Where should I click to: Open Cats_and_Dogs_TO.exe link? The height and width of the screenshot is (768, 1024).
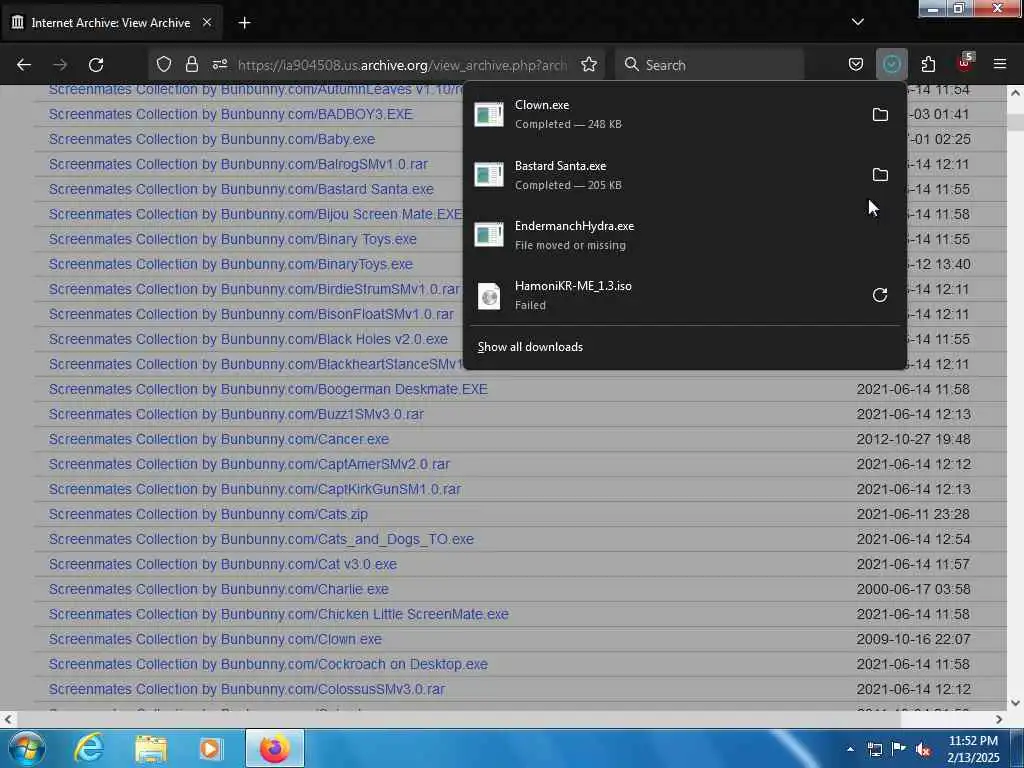coord(261,539)
